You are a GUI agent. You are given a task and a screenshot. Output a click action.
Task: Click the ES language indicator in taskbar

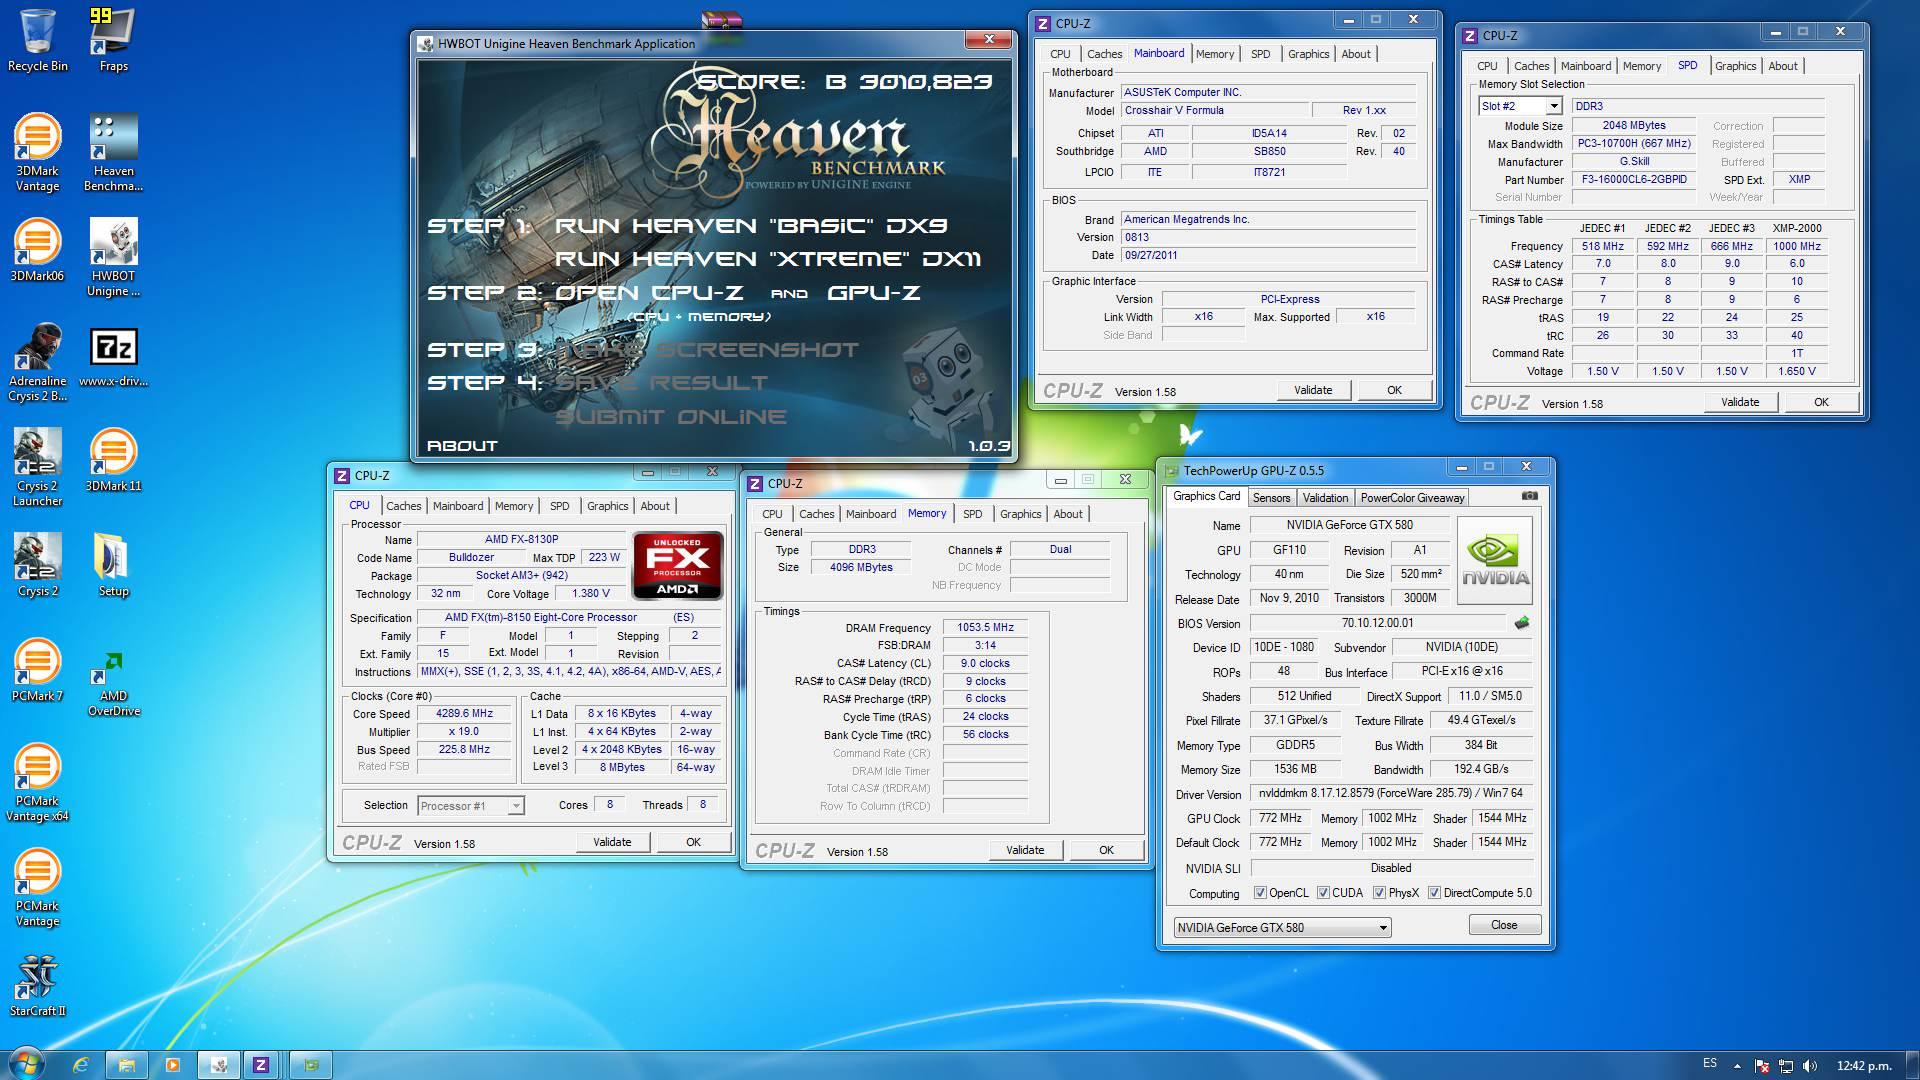1710,1063
